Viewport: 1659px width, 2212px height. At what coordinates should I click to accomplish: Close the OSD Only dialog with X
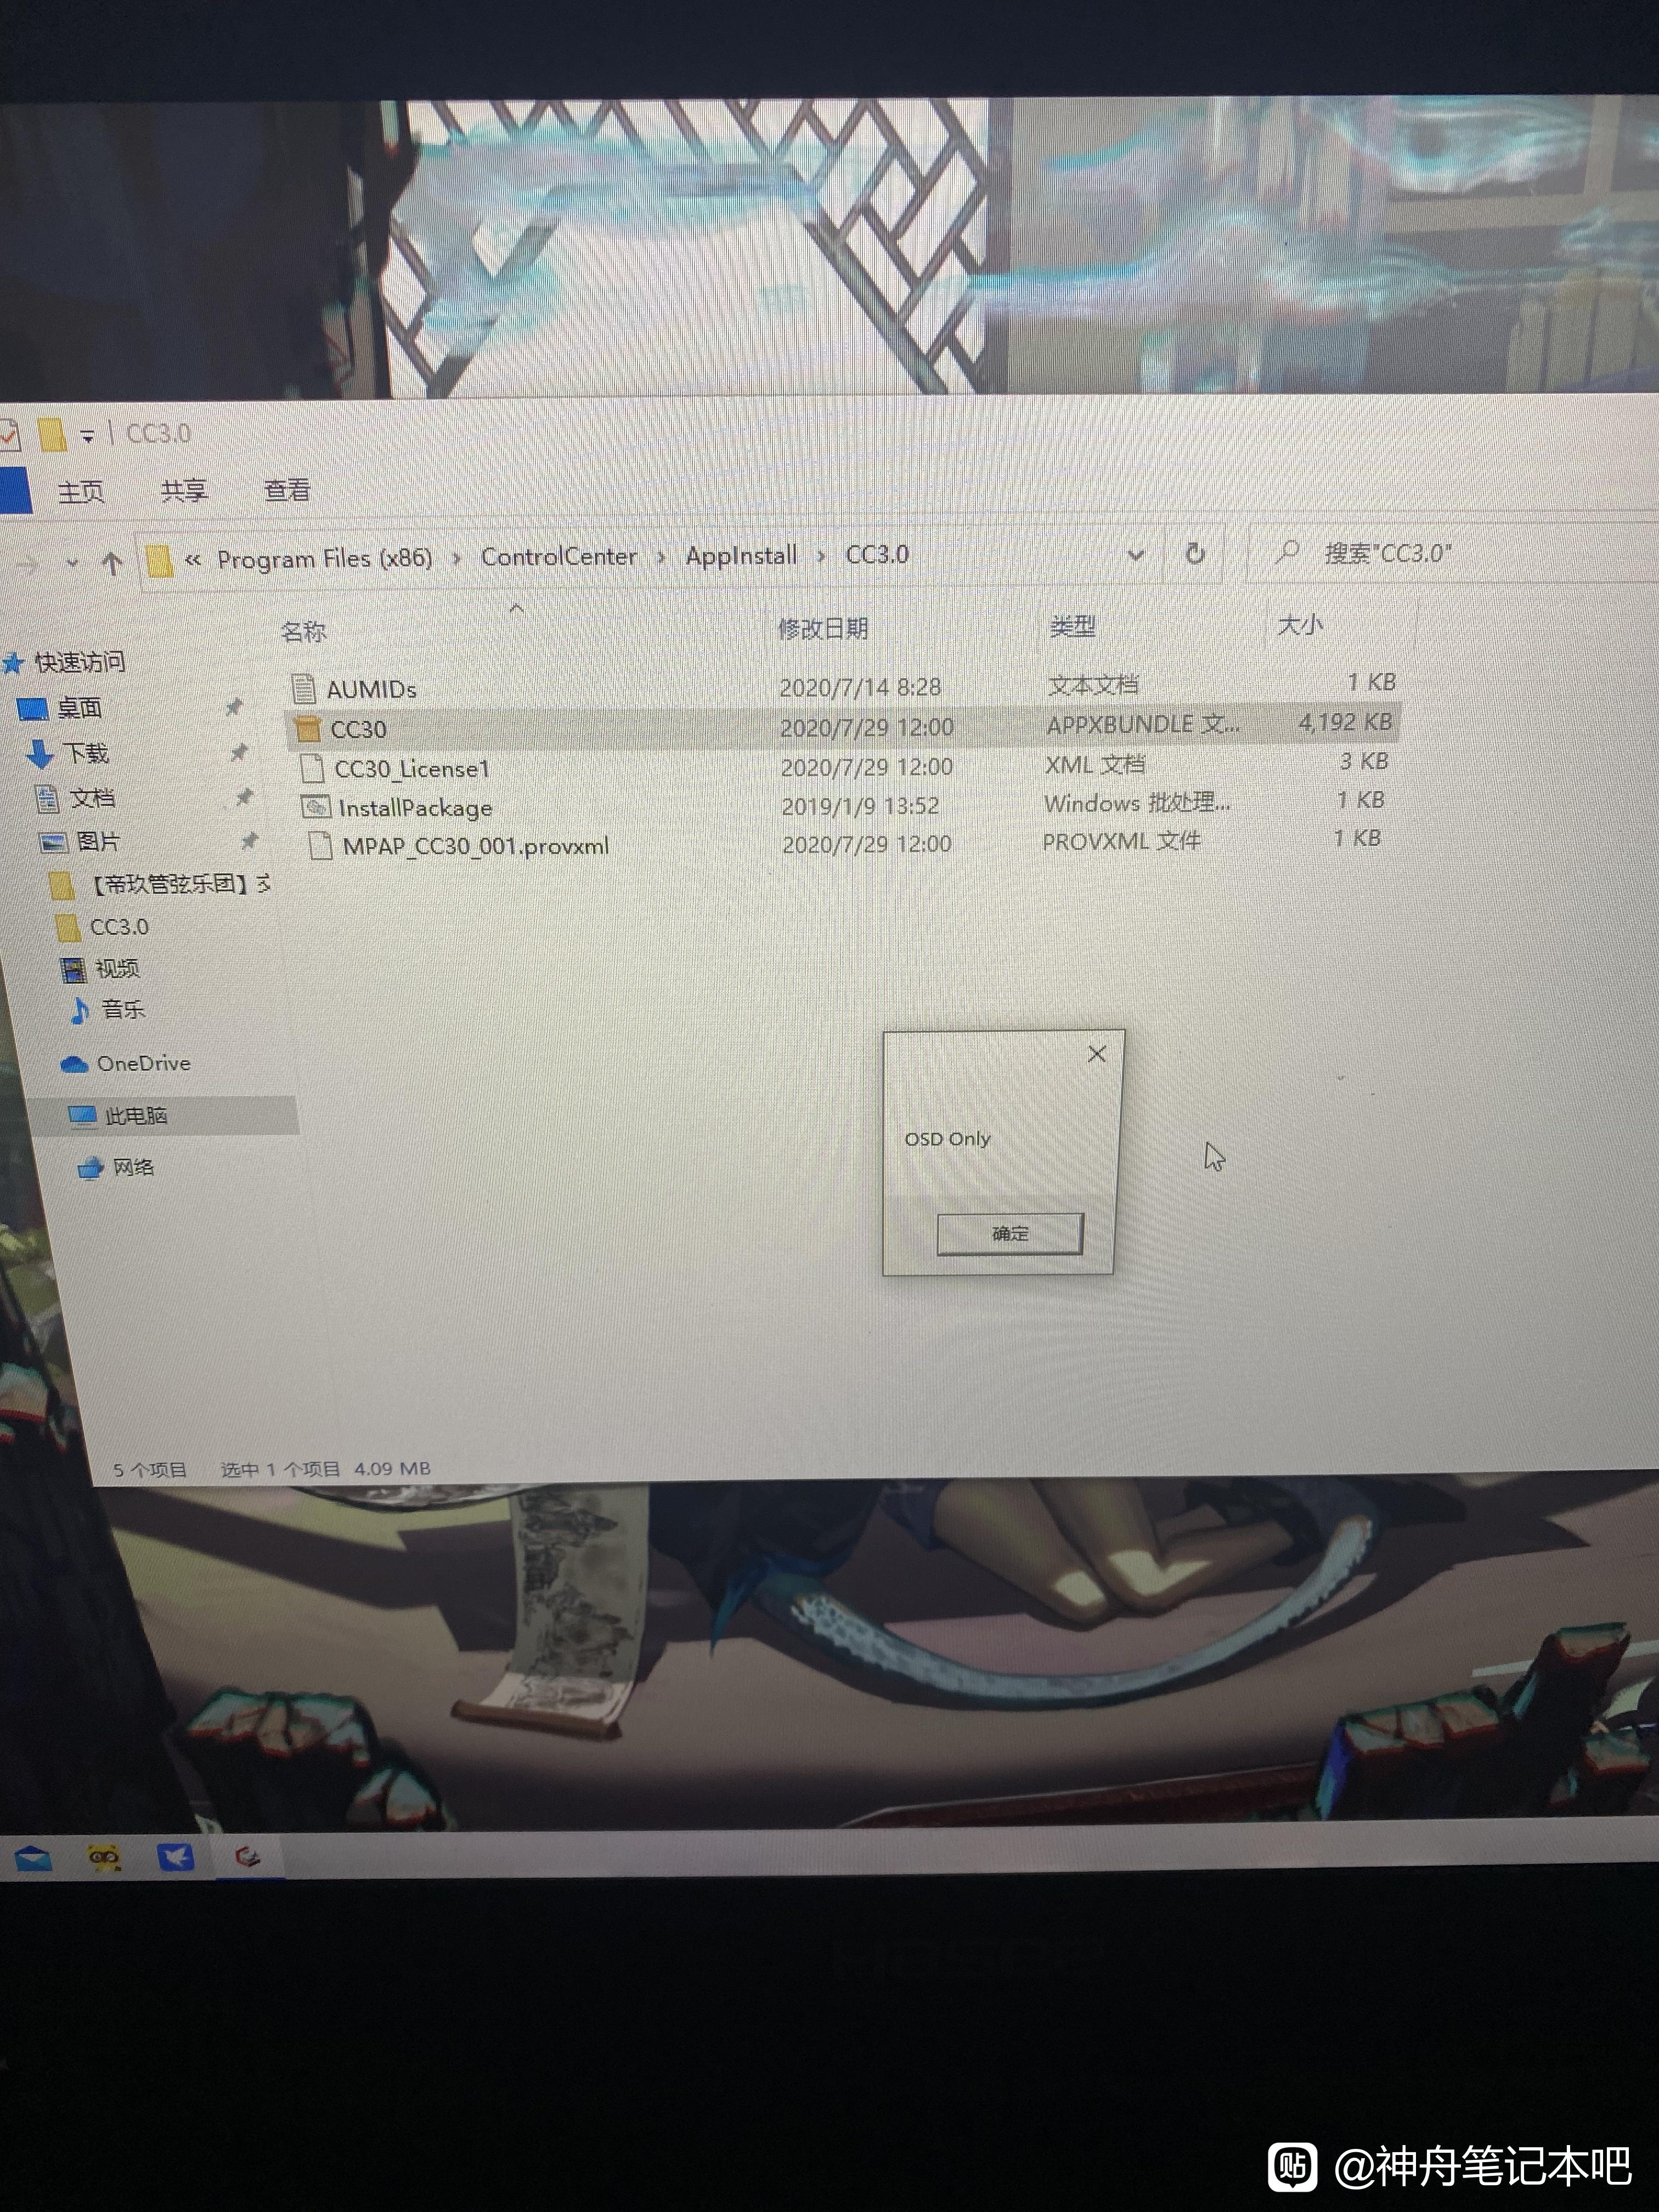(x=1097, y=1054)
